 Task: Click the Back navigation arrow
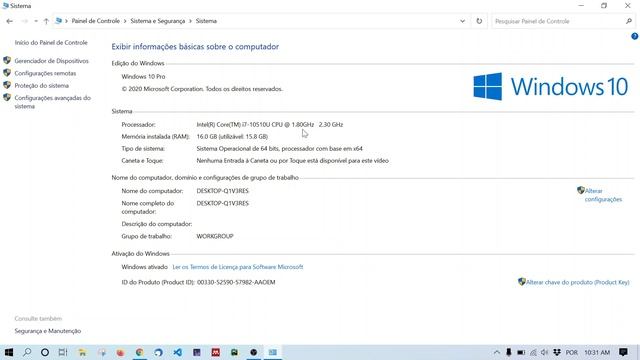pyautogui.click(x=9, y=21)
